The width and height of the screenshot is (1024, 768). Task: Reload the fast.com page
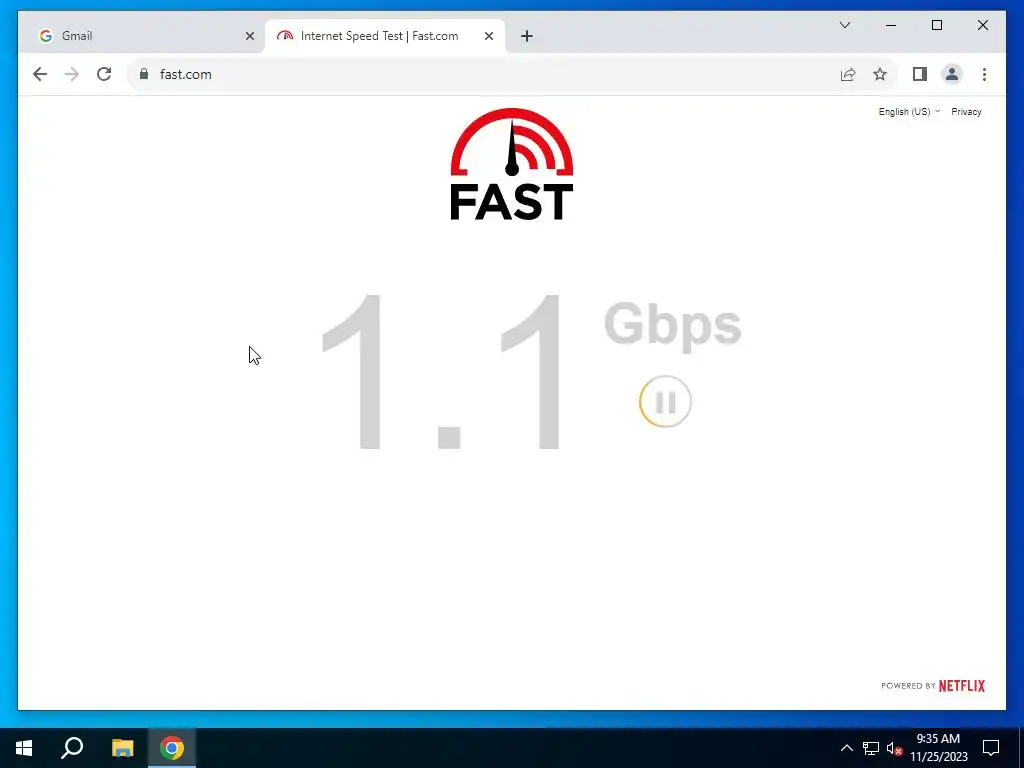104,74
